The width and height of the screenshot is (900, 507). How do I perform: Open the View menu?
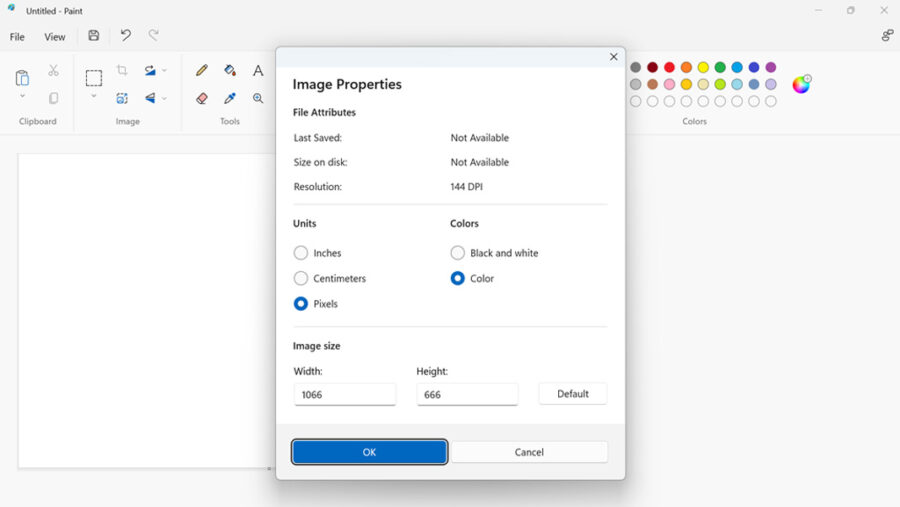[55, 37]
